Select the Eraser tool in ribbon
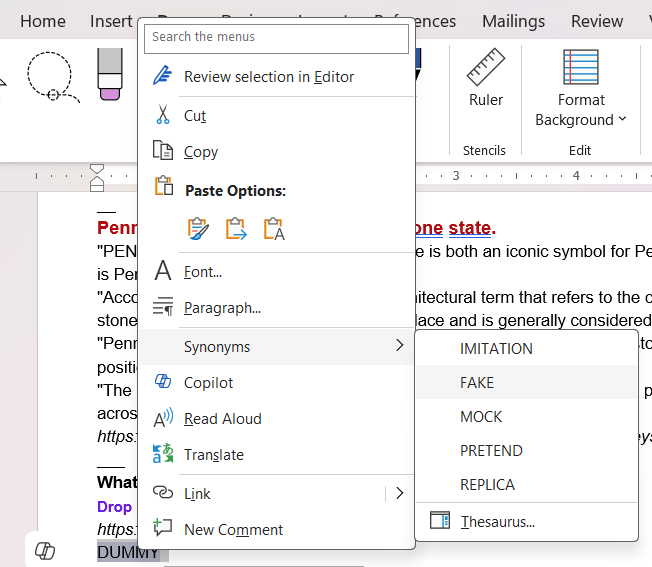652x567 pixels. (110, 74)
